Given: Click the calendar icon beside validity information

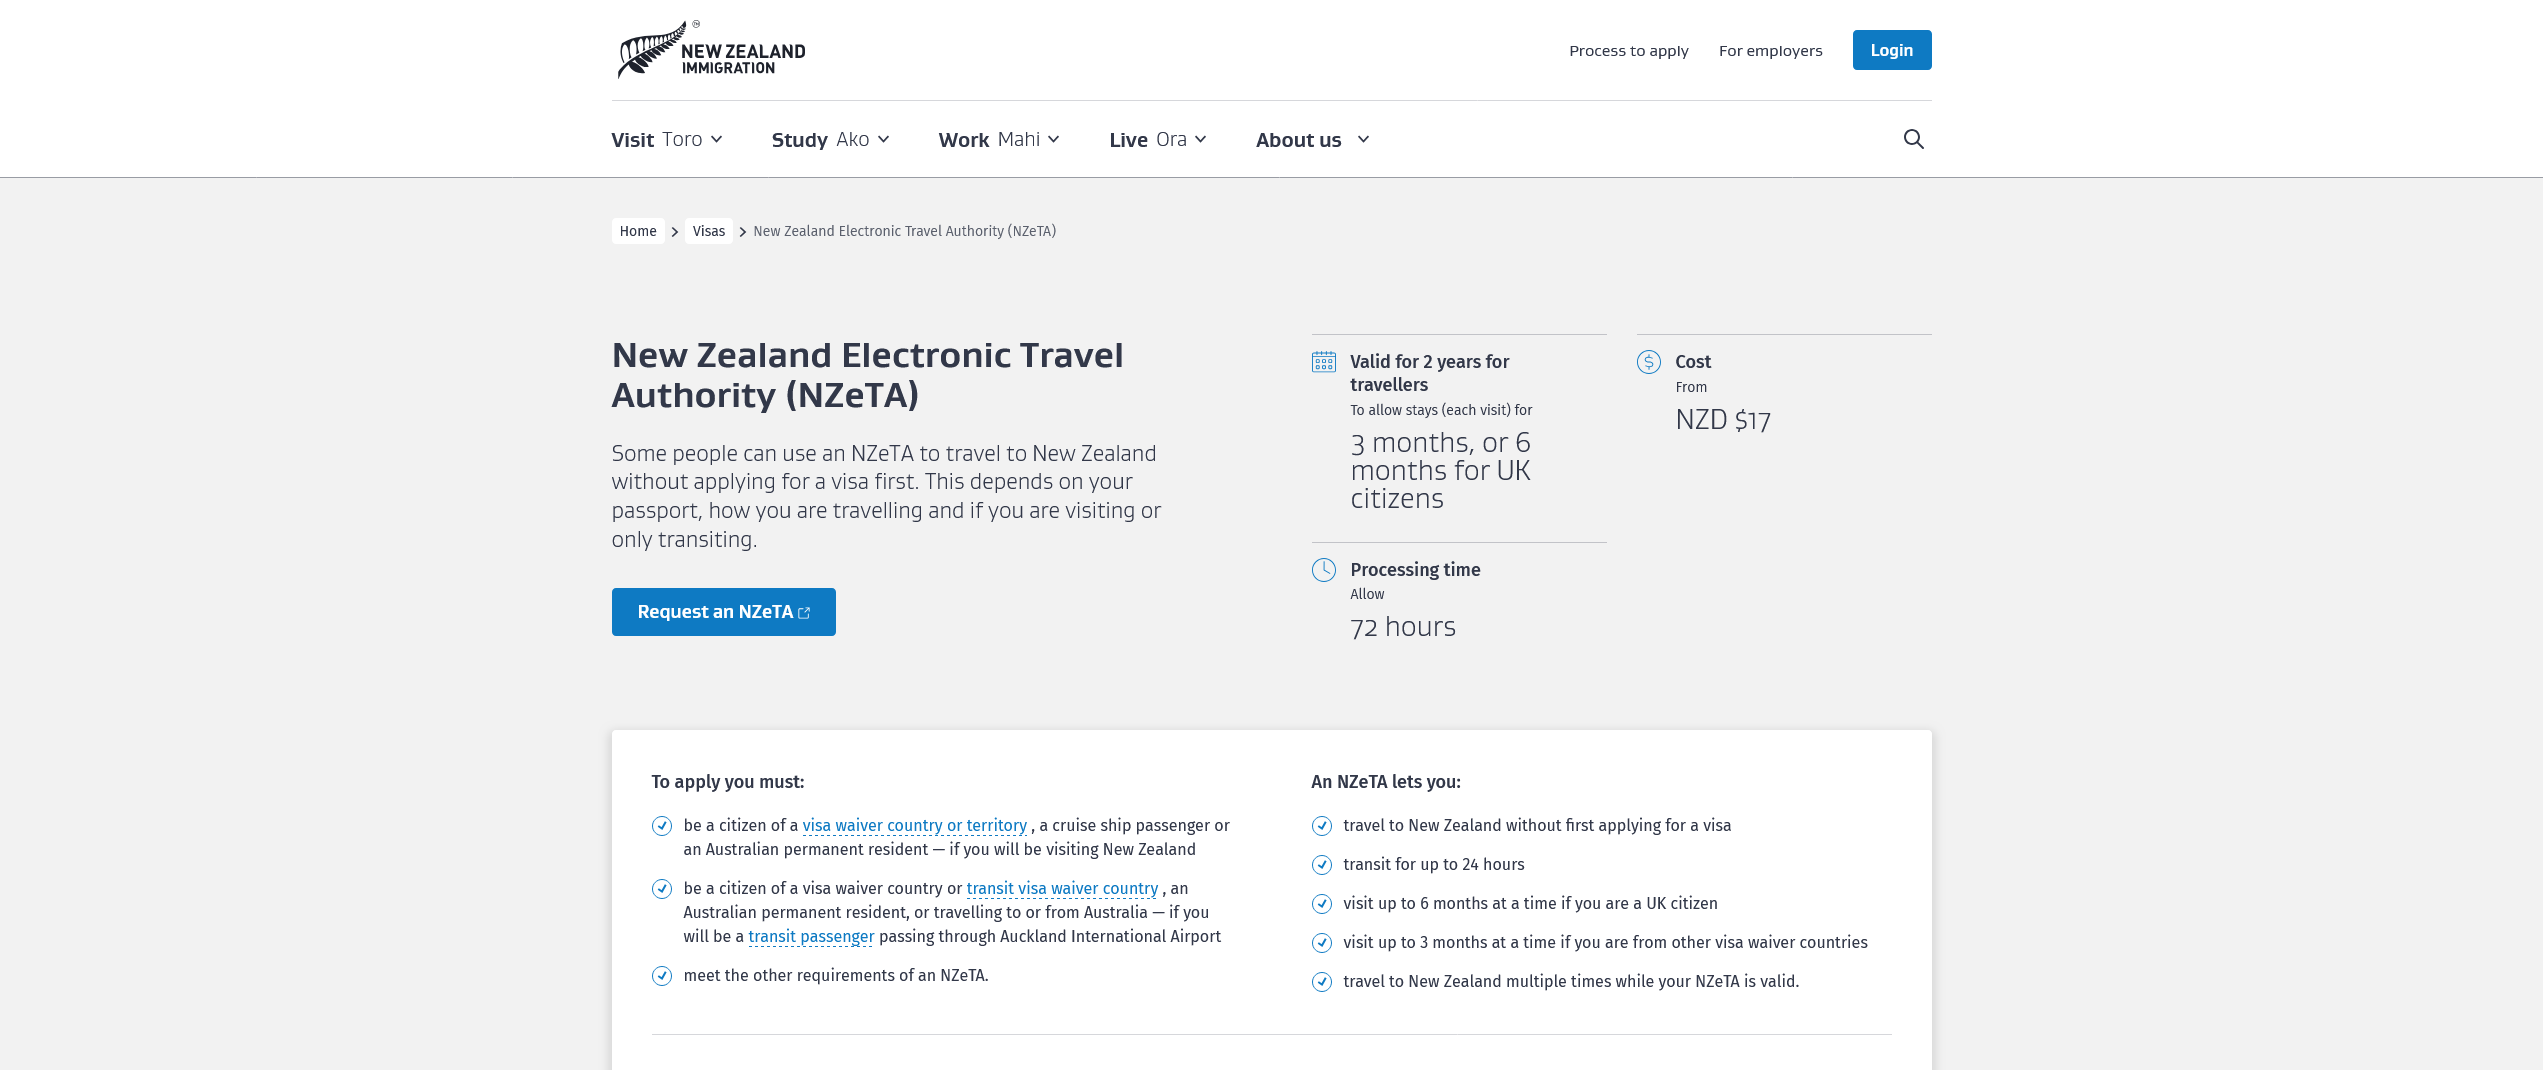Looking at the screenshot, I should (x=1323, y=361).
